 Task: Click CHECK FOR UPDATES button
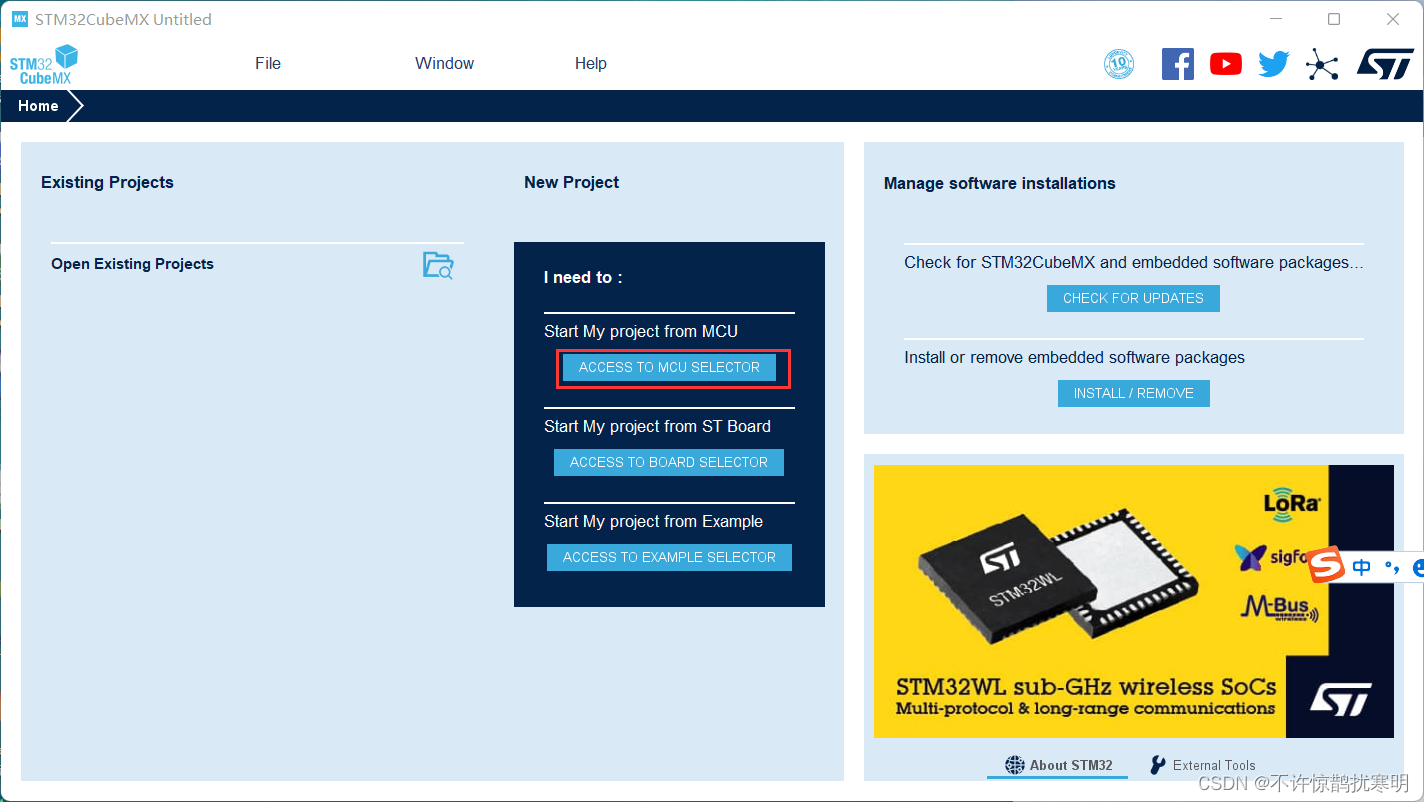[x=1133, y=298]
